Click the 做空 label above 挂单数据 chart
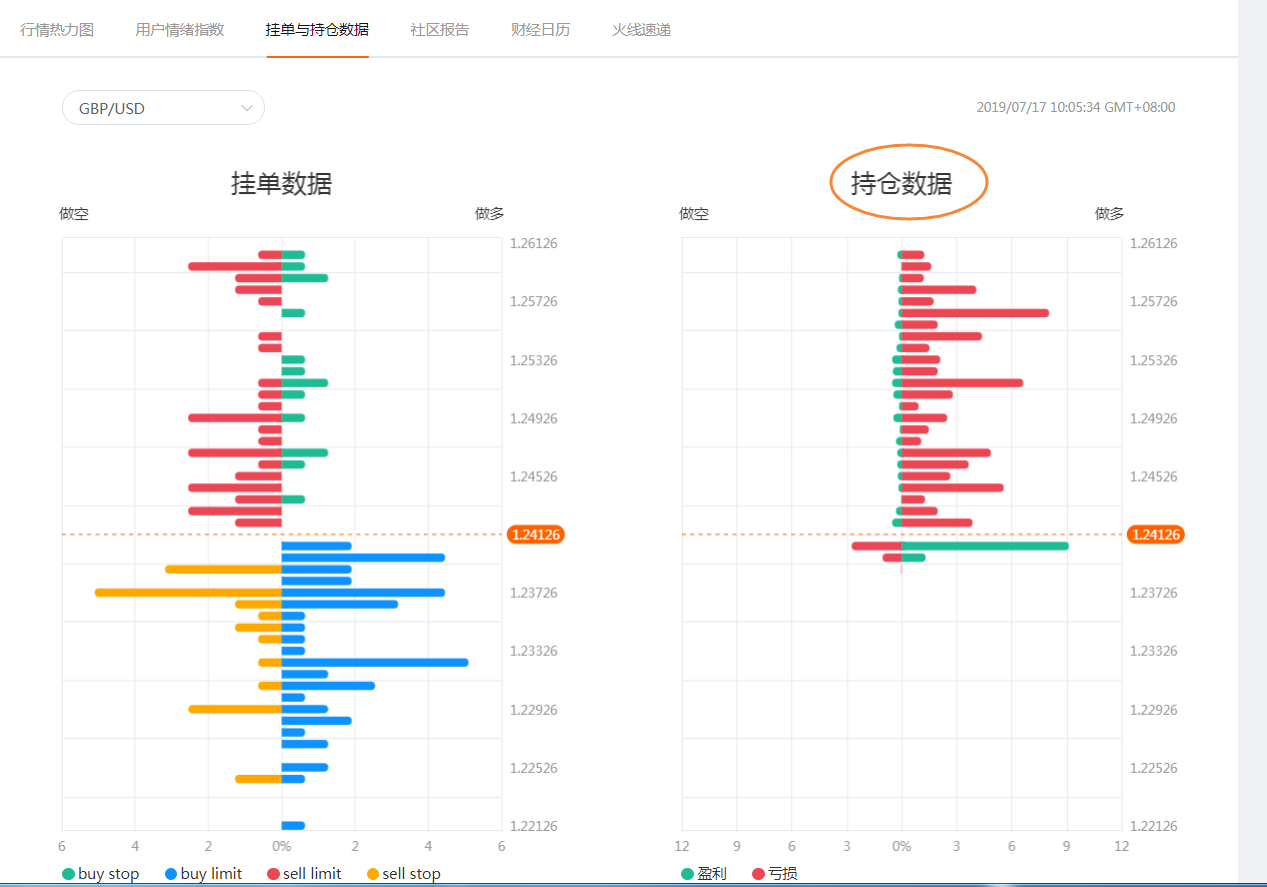This screenshot has width=1267, height=887. click(74, 213)
